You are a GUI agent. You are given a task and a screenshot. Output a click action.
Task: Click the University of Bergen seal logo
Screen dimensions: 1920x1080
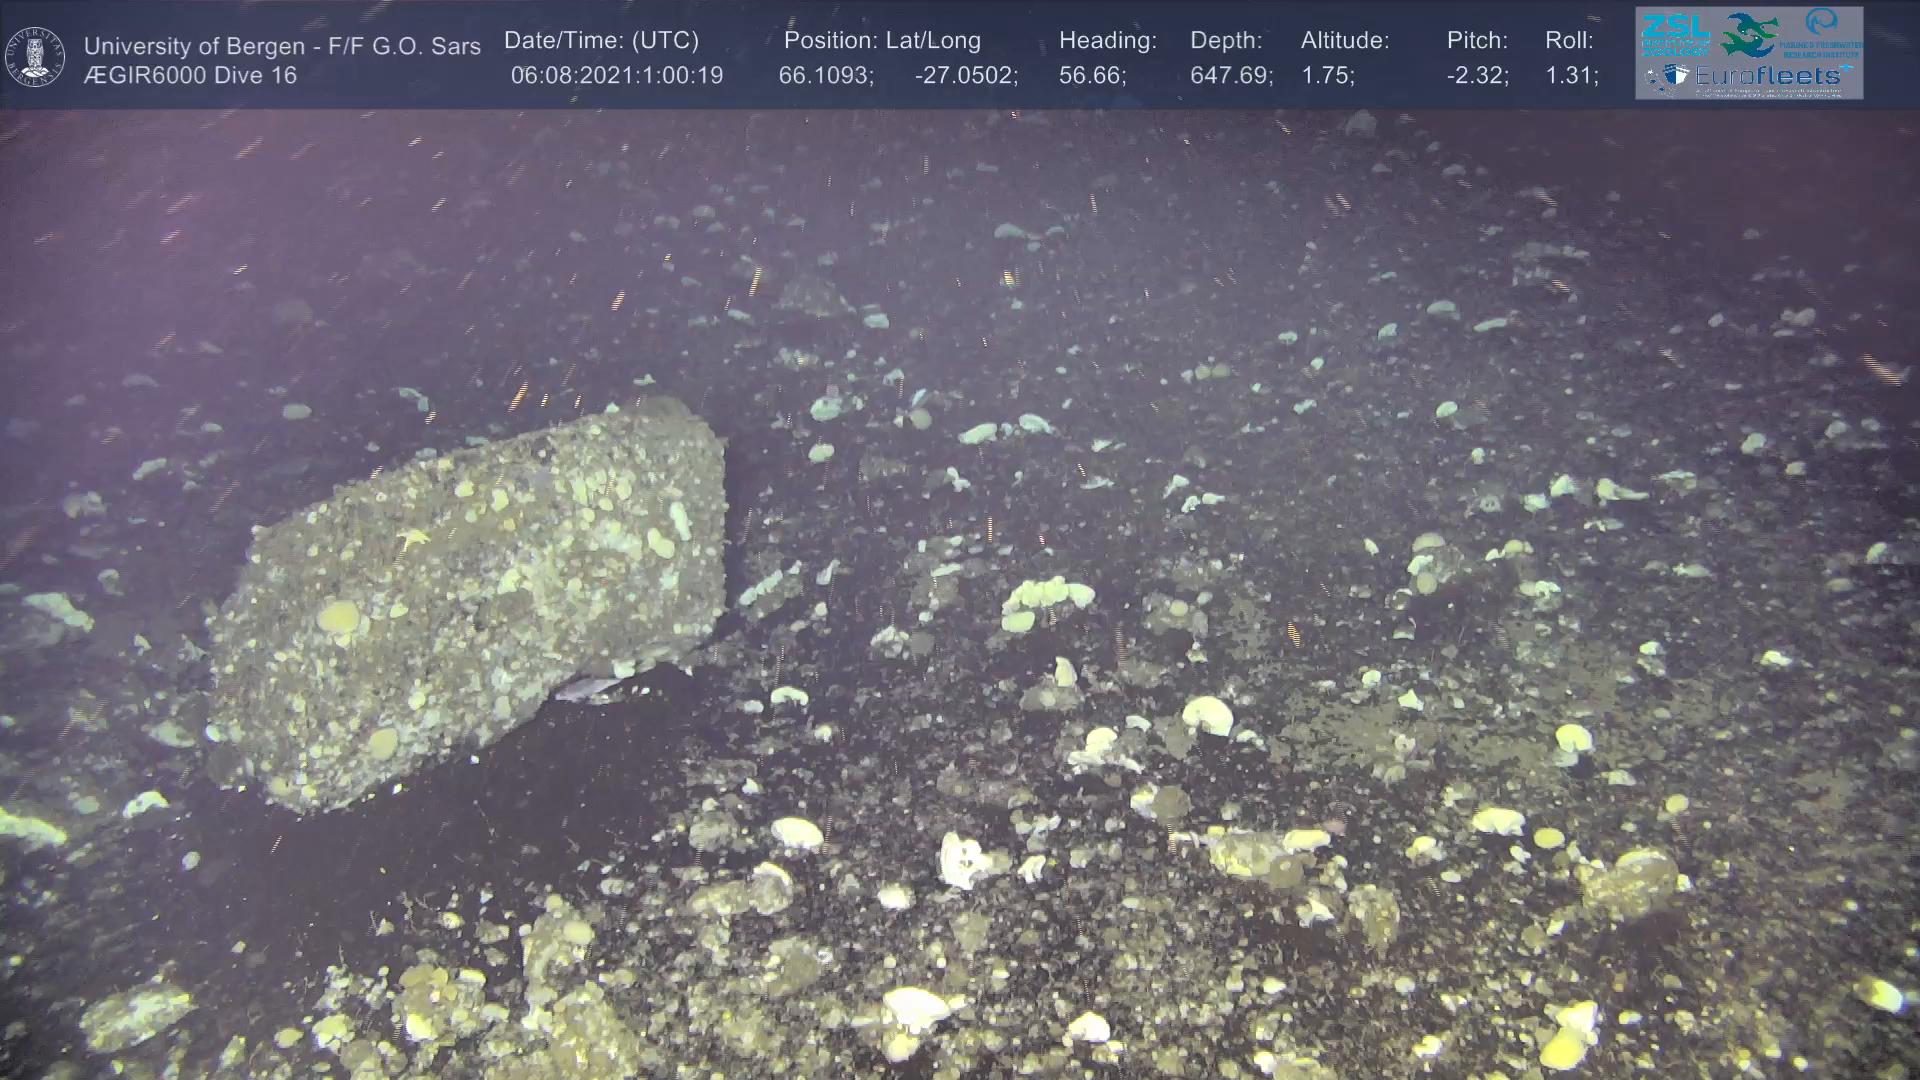click(x=35, y=57)
